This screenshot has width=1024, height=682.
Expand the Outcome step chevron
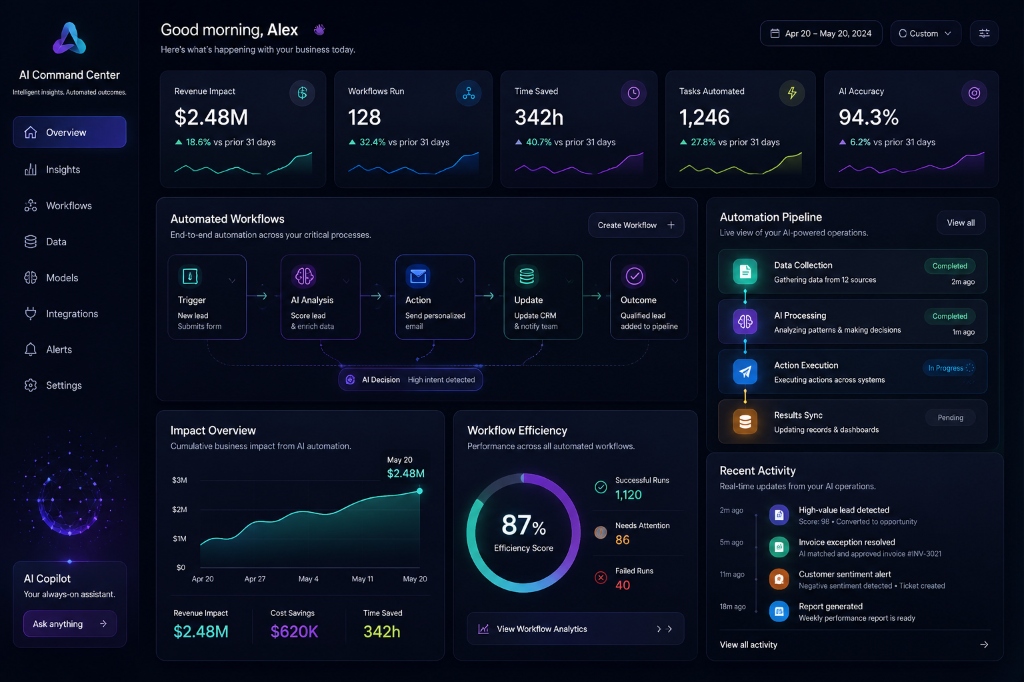pyautogui.click(x=675, y=281)
